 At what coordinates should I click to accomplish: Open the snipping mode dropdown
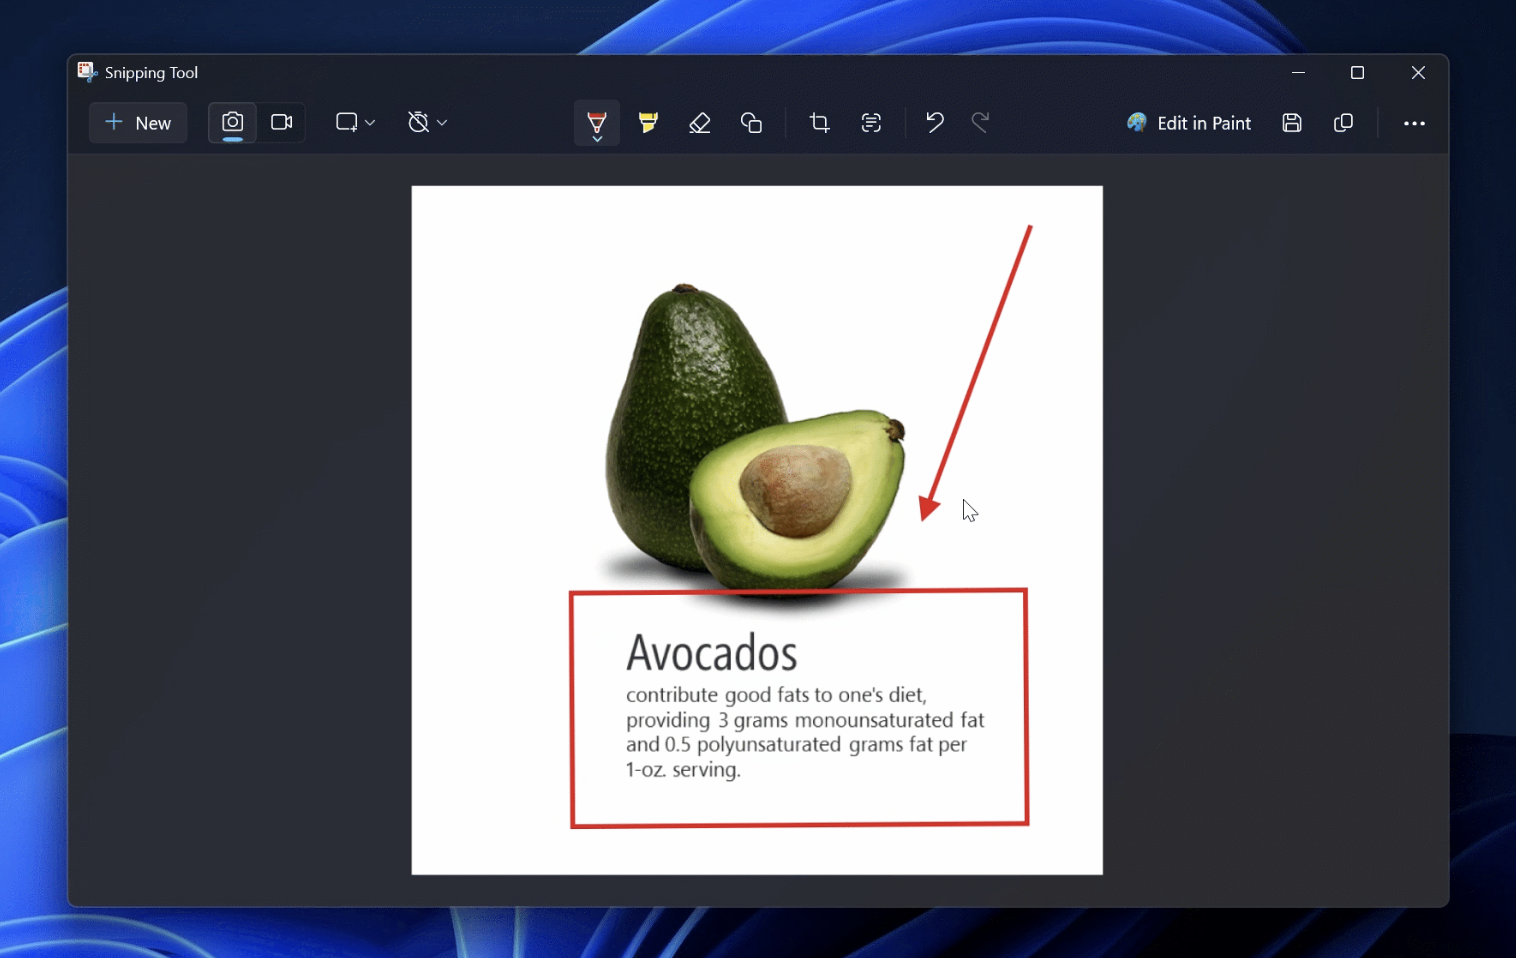coord(355,122)
